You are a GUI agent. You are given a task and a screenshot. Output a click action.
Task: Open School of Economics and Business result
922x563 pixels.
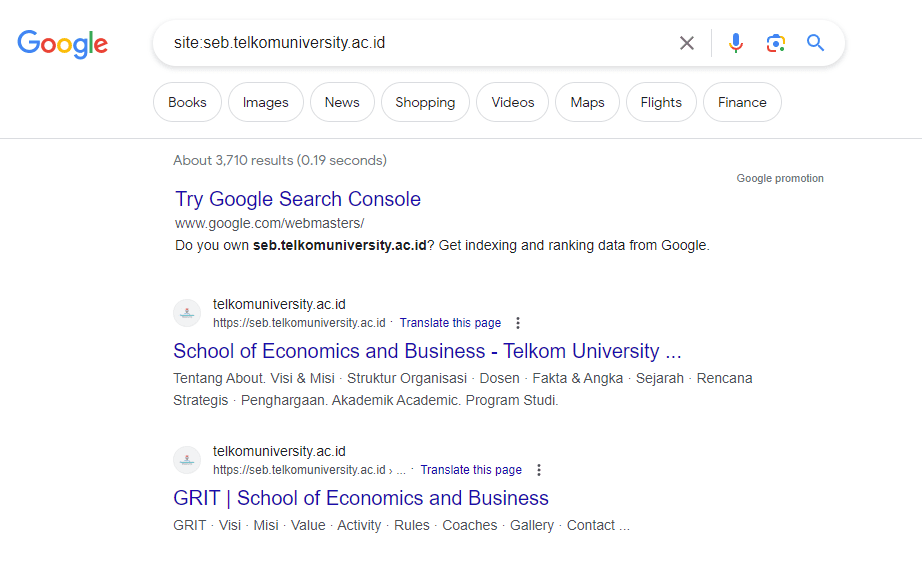pyautogui.click(x=427, y=351)
